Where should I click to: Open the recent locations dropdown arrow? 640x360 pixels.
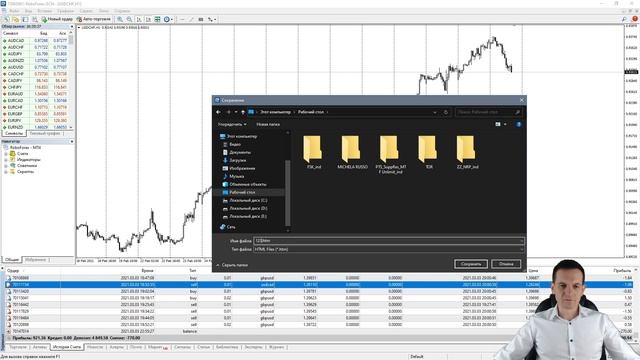pos(236,112)
